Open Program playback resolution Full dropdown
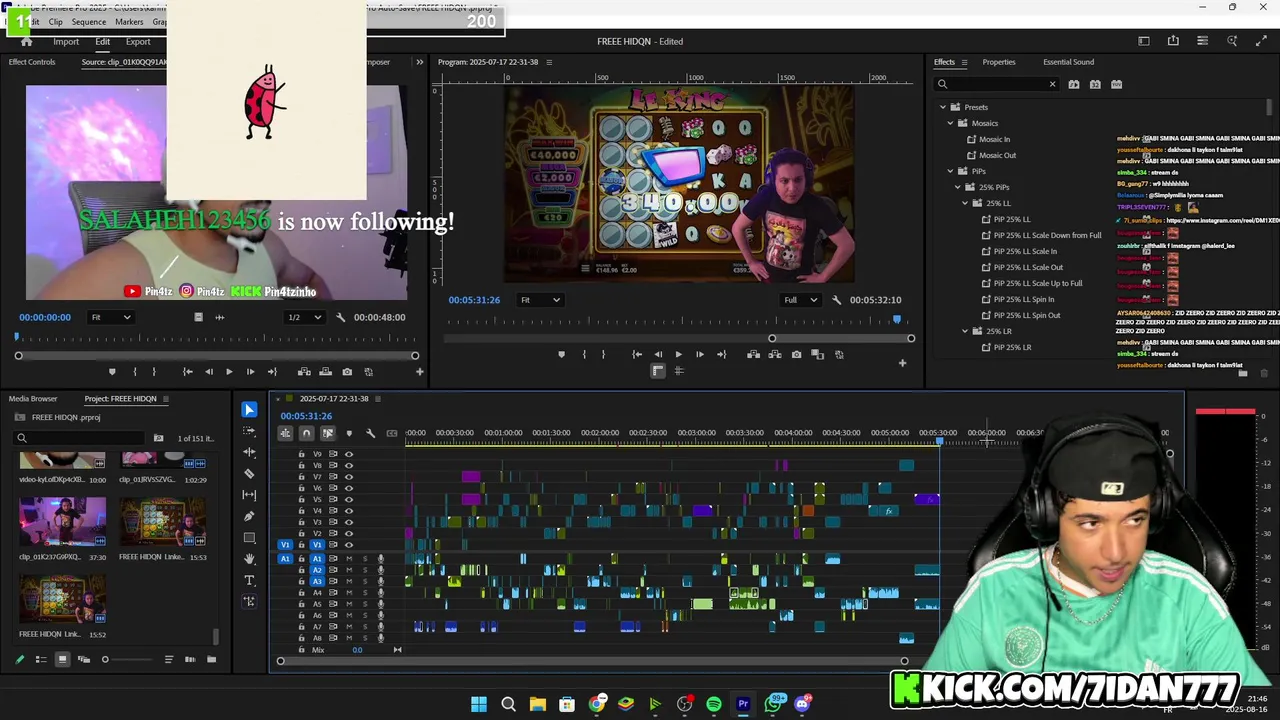Image resolution: width=1280 pixels, height=720 pixels. point(801,300)
